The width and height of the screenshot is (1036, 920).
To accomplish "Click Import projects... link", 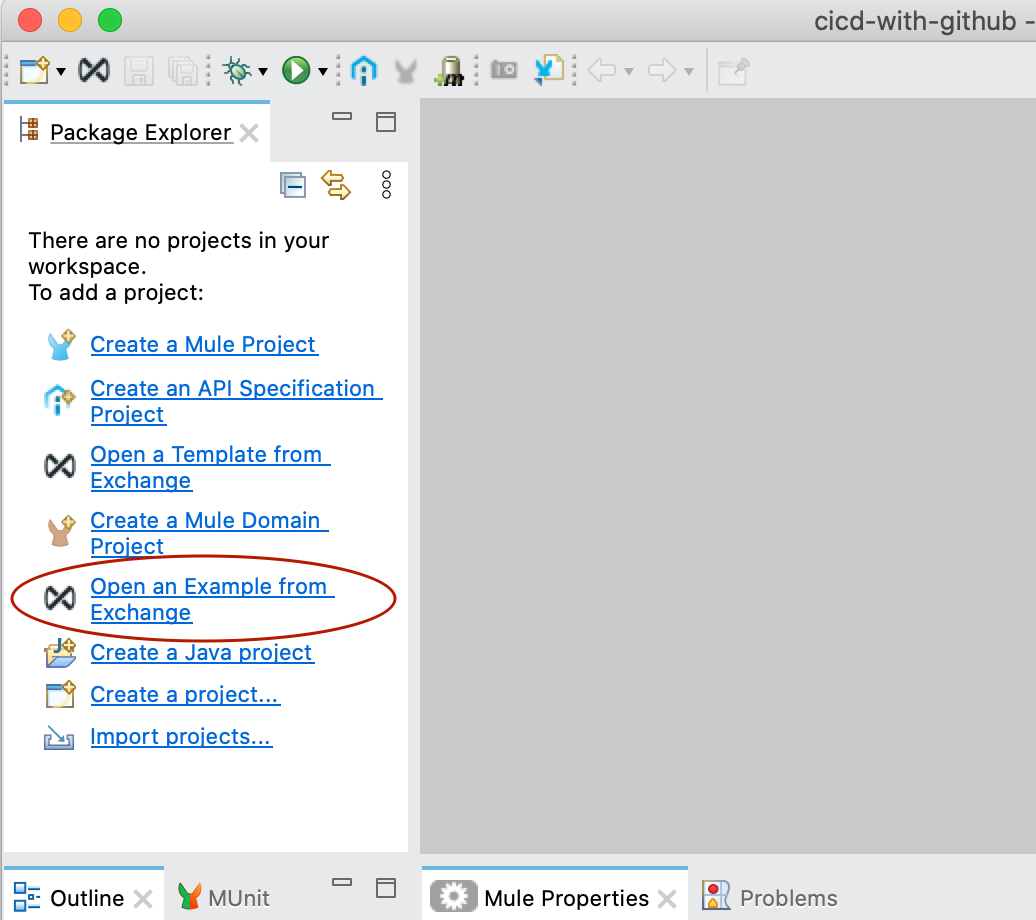I will [x=180, y=737].
